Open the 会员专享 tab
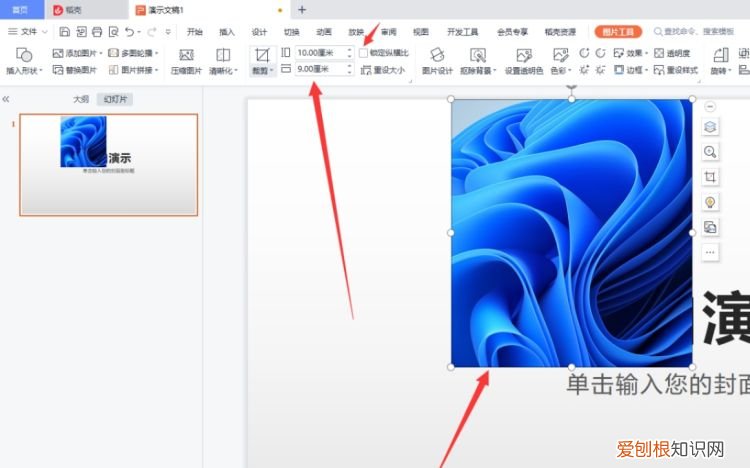This screenshot has width=750, height=468. [x=512, y=32]
